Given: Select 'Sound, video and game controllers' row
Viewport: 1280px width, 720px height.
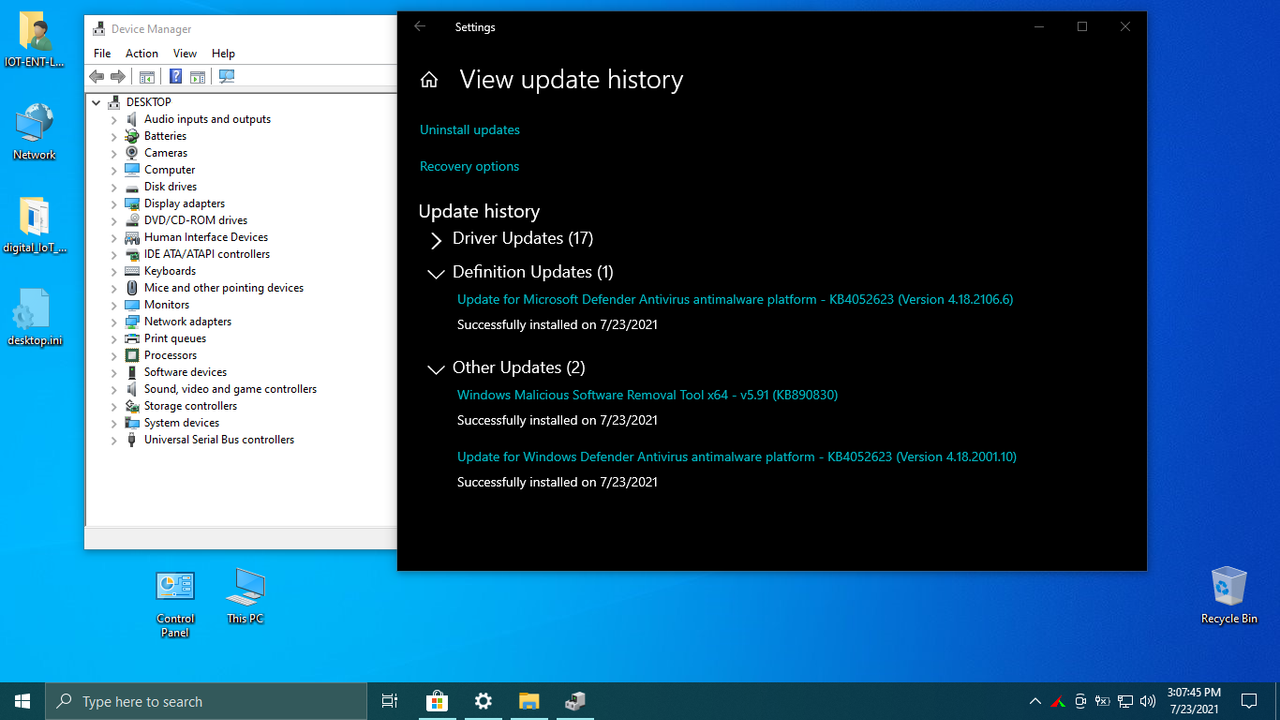Looking at the screenshot, I should pyautogui.click(x=230, y=389).
